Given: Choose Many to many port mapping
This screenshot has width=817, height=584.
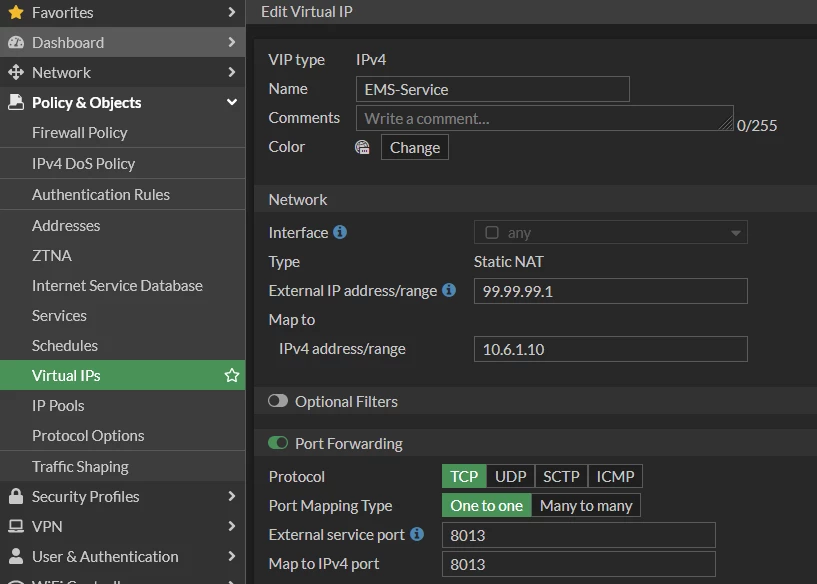Looking at the screenshot, I should click(x=586, y=505).
